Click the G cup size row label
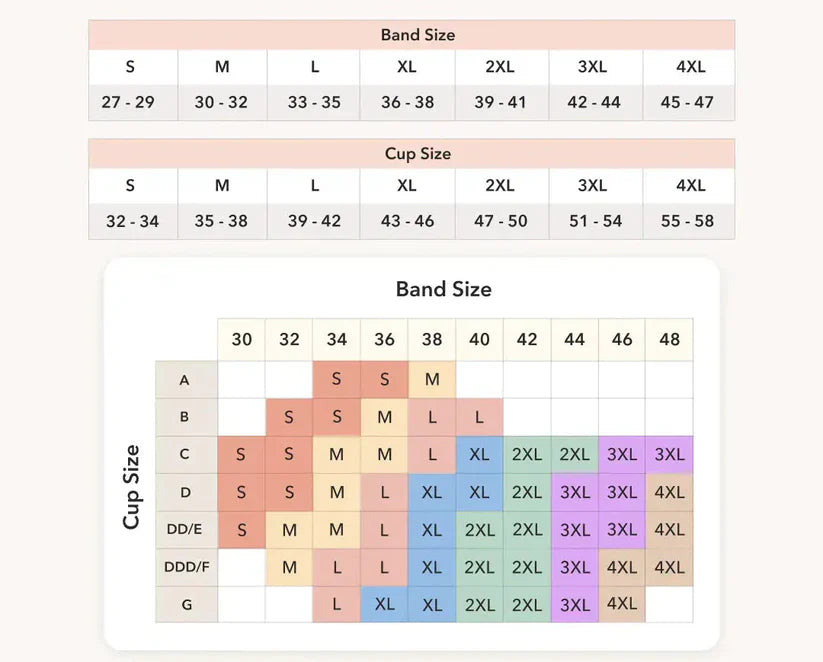 (186, 605)
